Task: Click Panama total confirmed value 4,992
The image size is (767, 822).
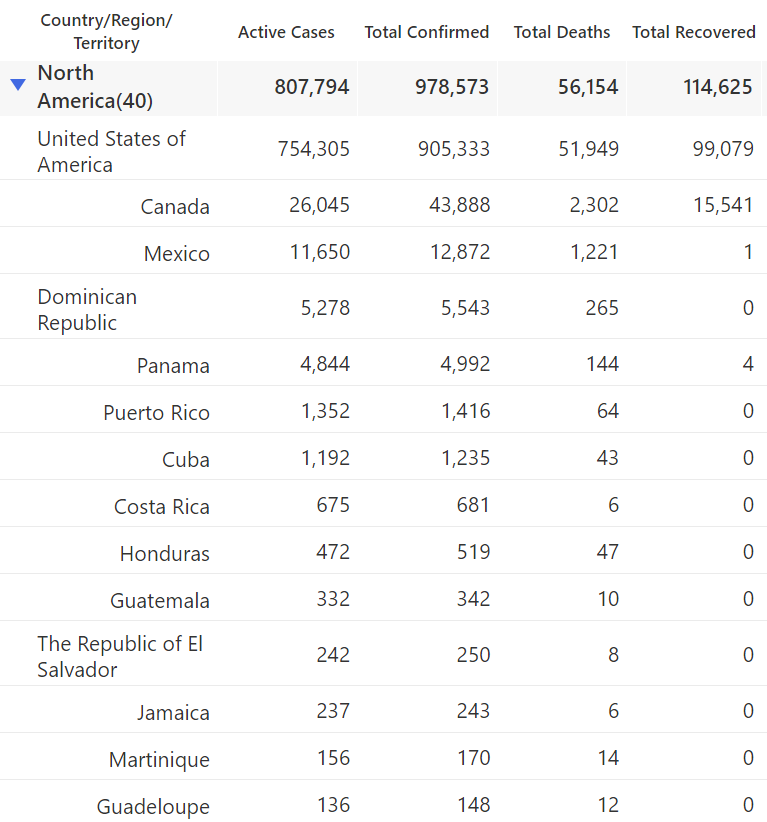Action: click(x=465, y=364)
